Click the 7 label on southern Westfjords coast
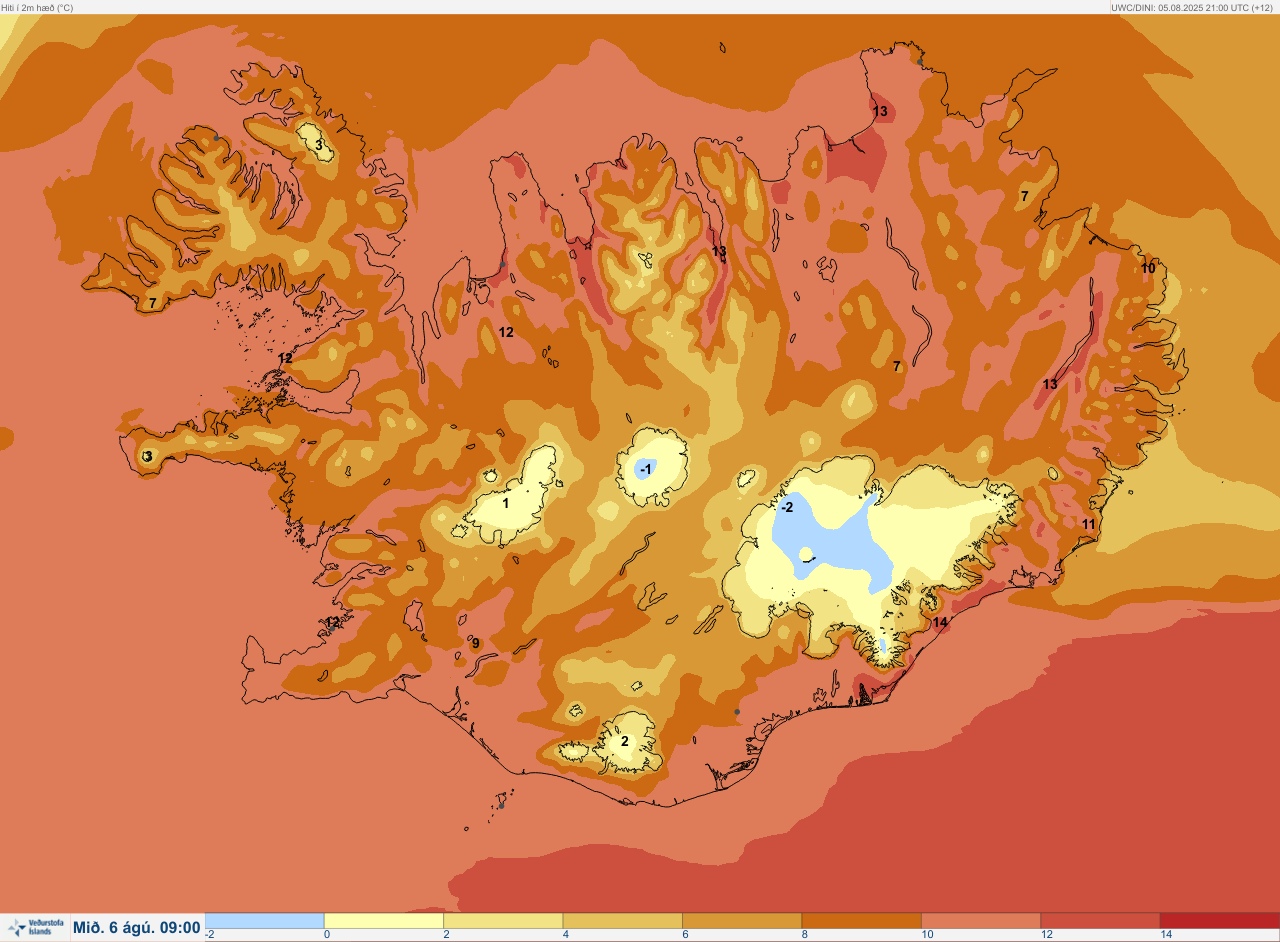The width and height of the screenshot is (1280, 942). coord(152,302)
